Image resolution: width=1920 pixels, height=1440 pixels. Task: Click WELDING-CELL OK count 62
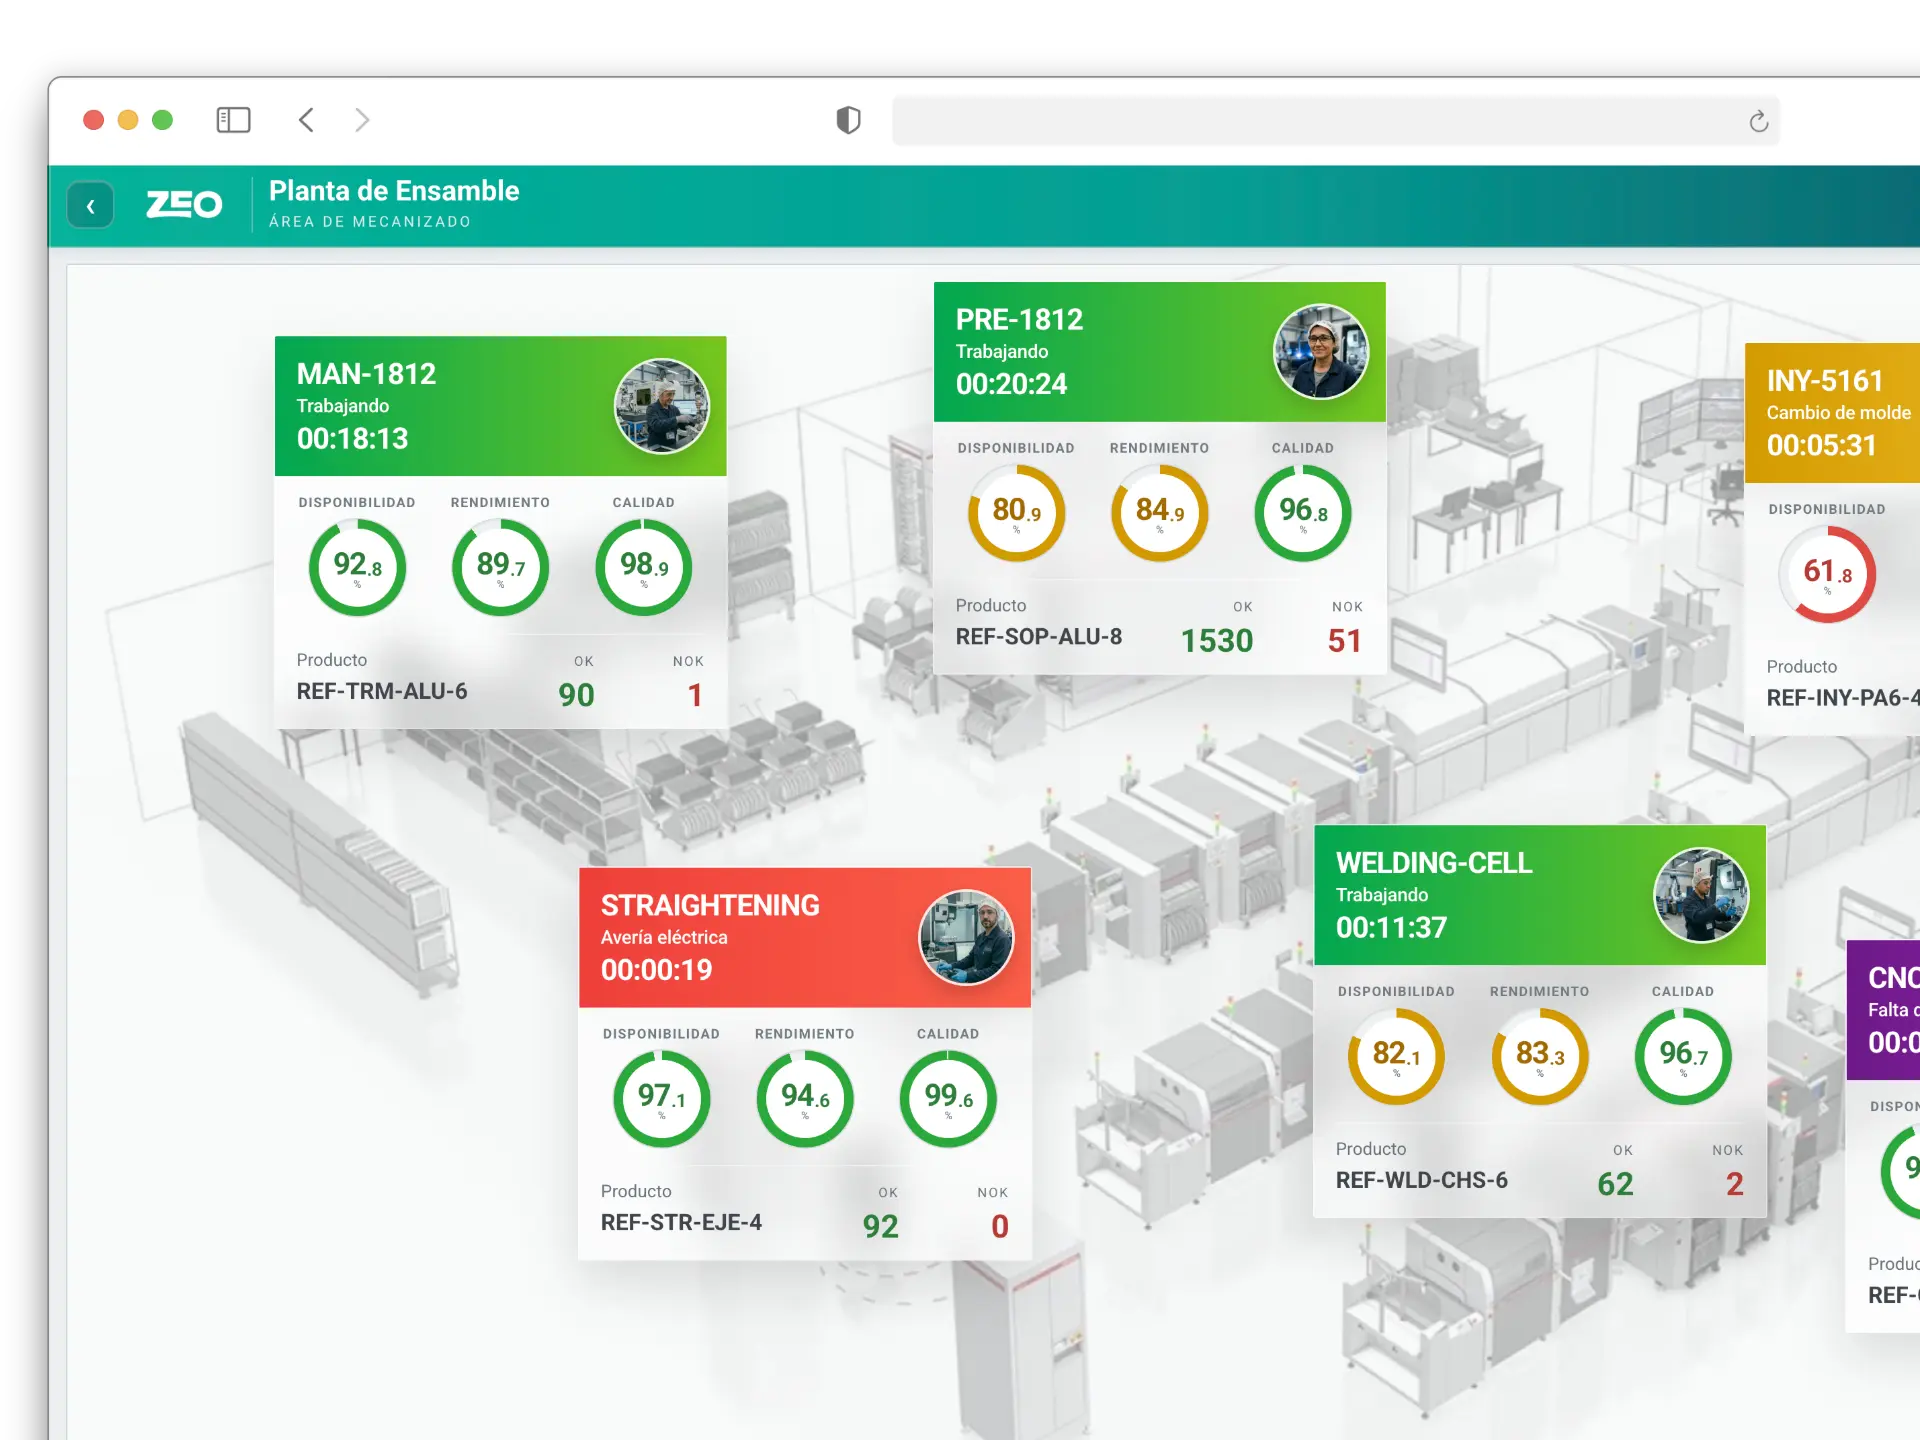[1615, 1184]
